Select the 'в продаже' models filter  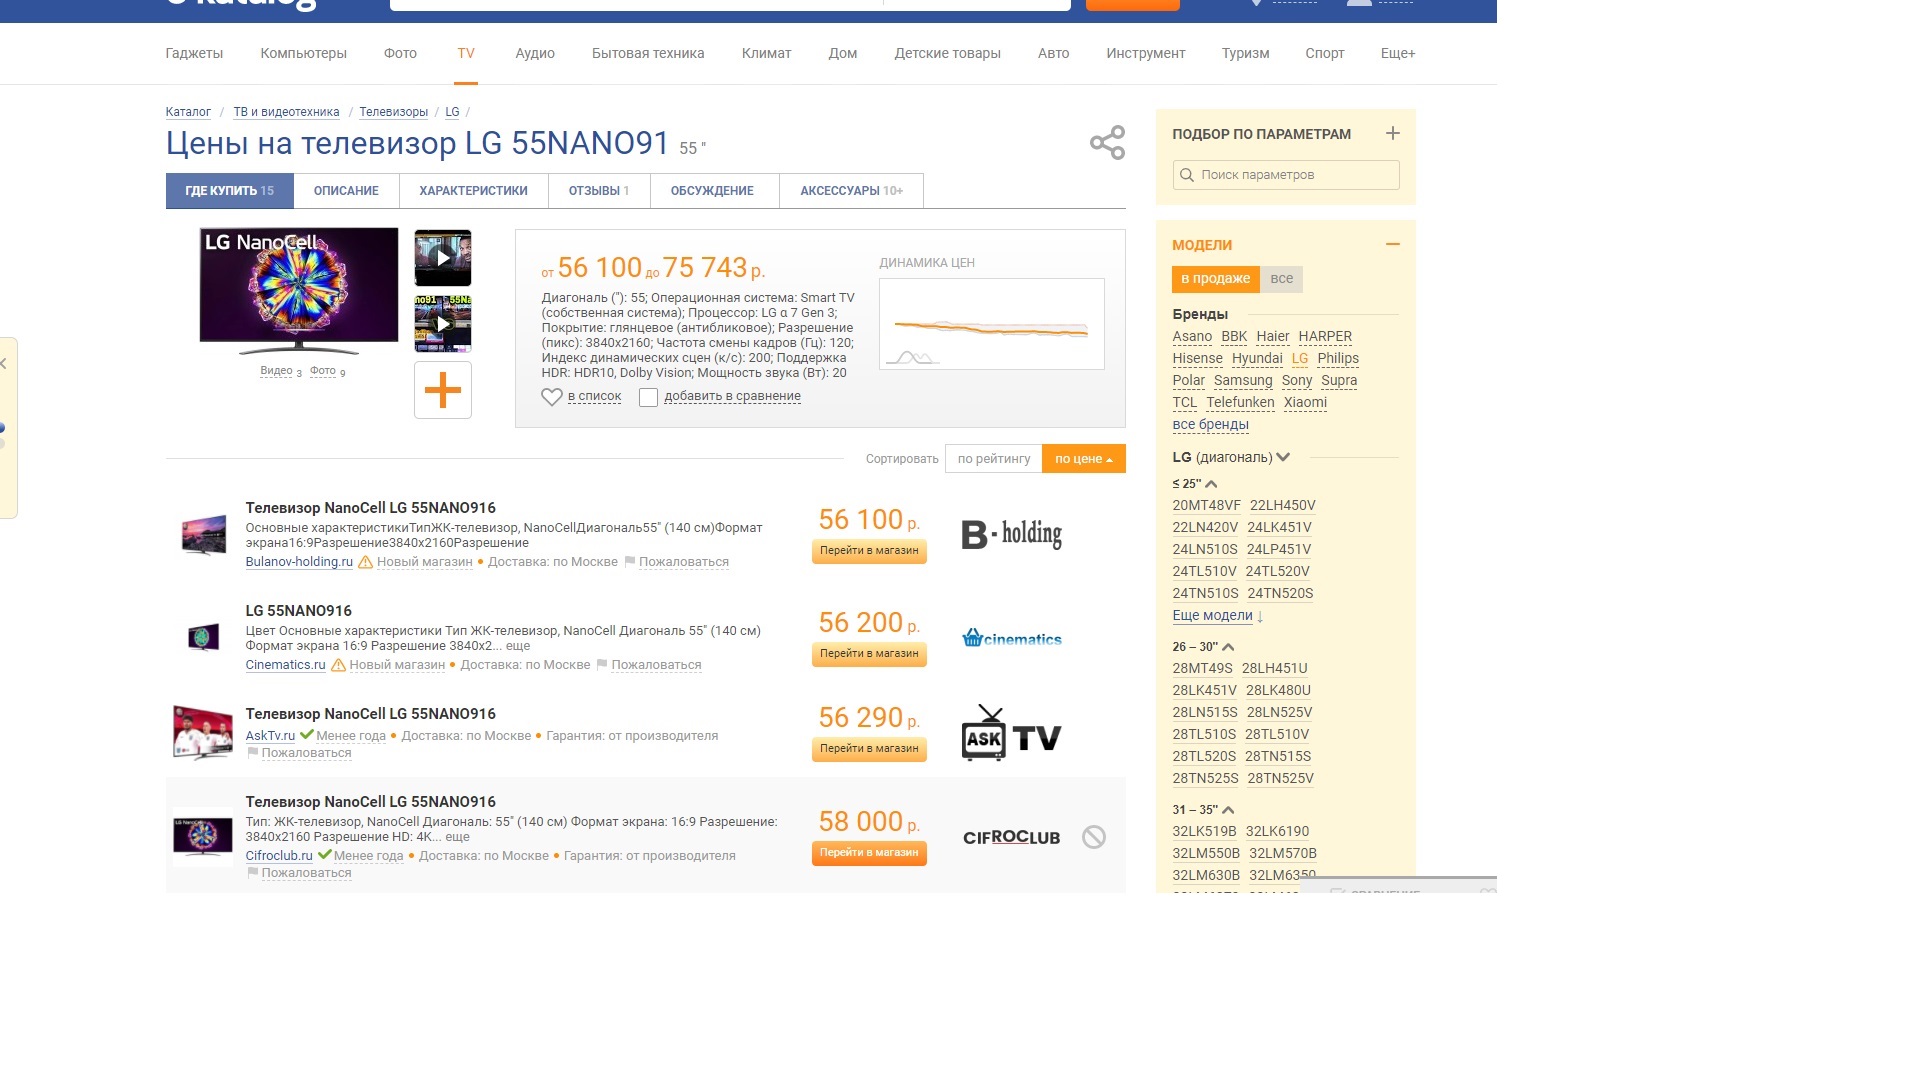click(x=1215, y=279)
